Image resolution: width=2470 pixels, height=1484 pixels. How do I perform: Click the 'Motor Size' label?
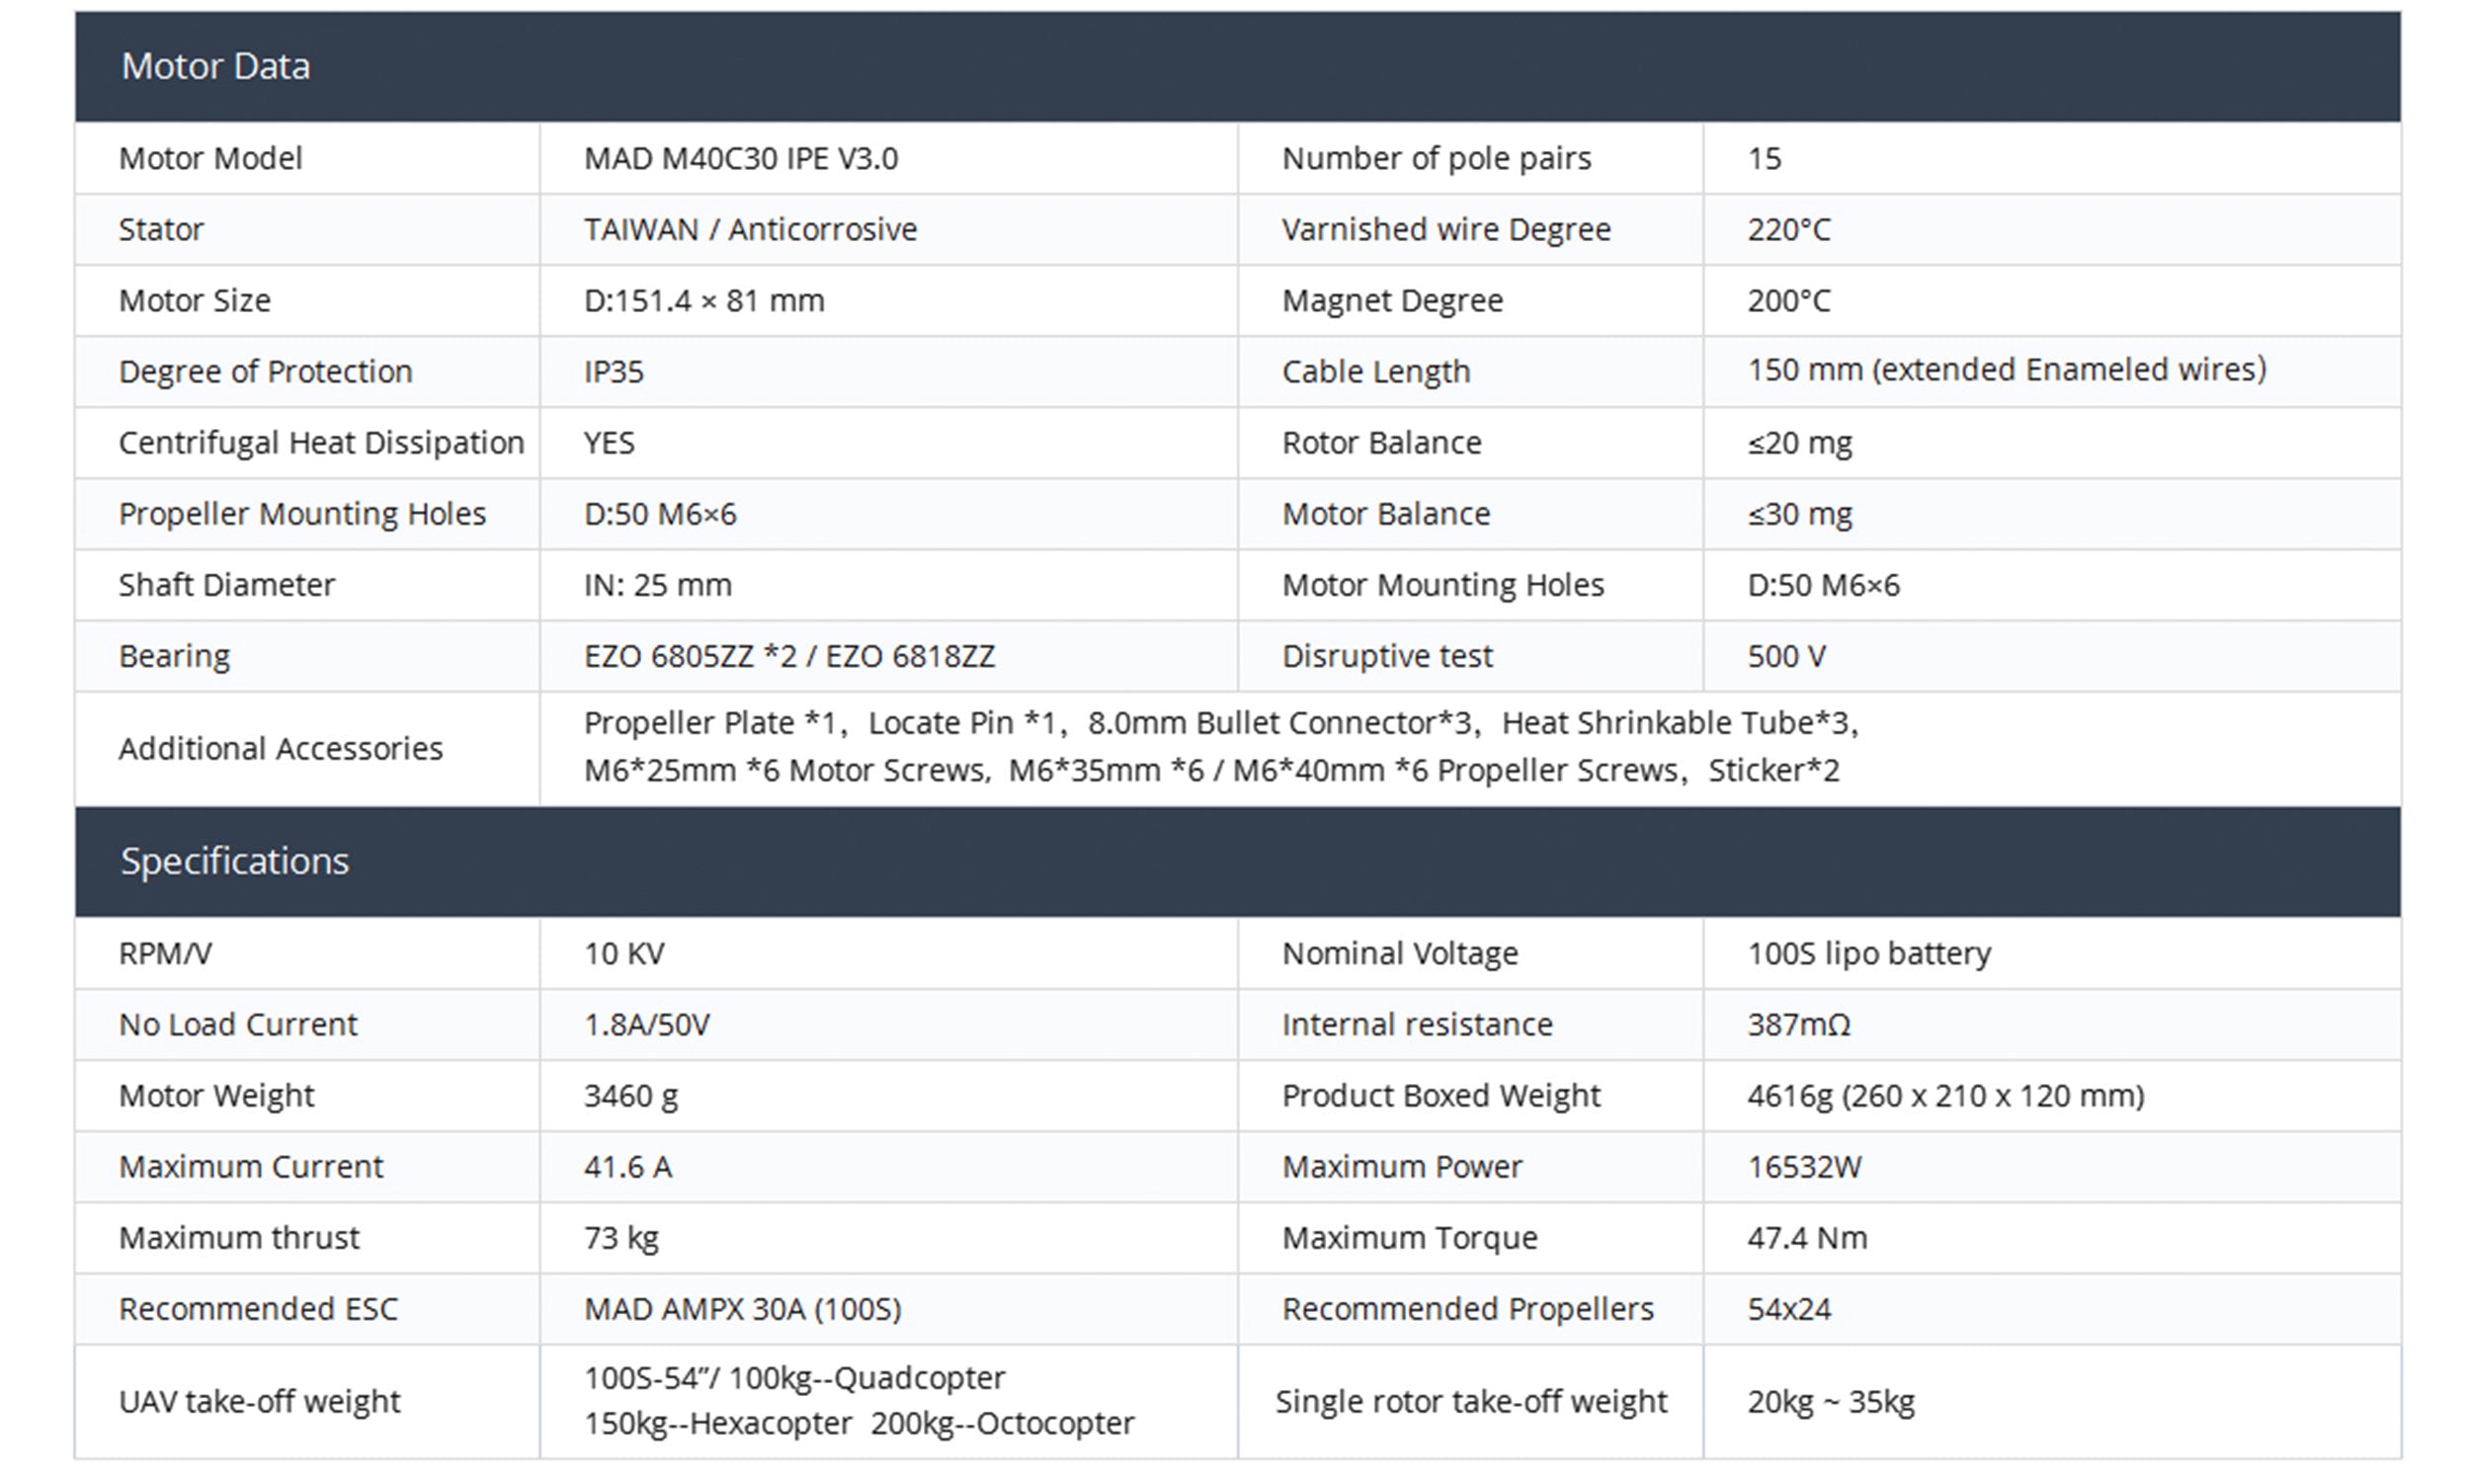point(195,300)
